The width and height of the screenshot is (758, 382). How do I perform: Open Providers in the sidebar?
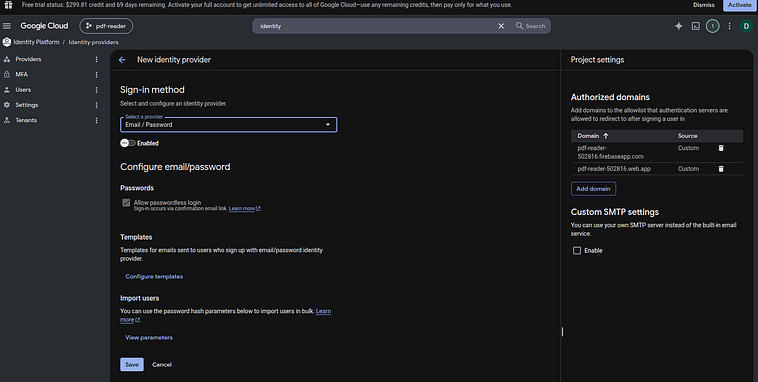(28, 59)
